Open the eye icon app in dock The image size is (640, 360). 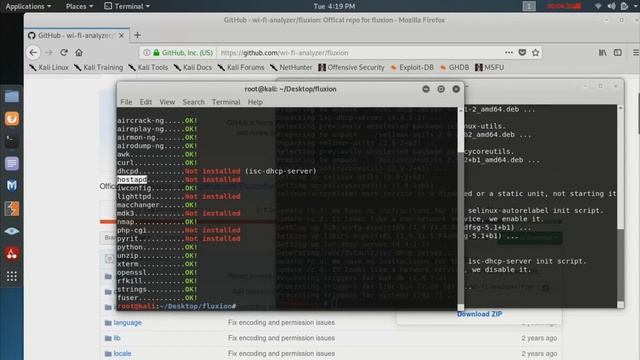11,231
